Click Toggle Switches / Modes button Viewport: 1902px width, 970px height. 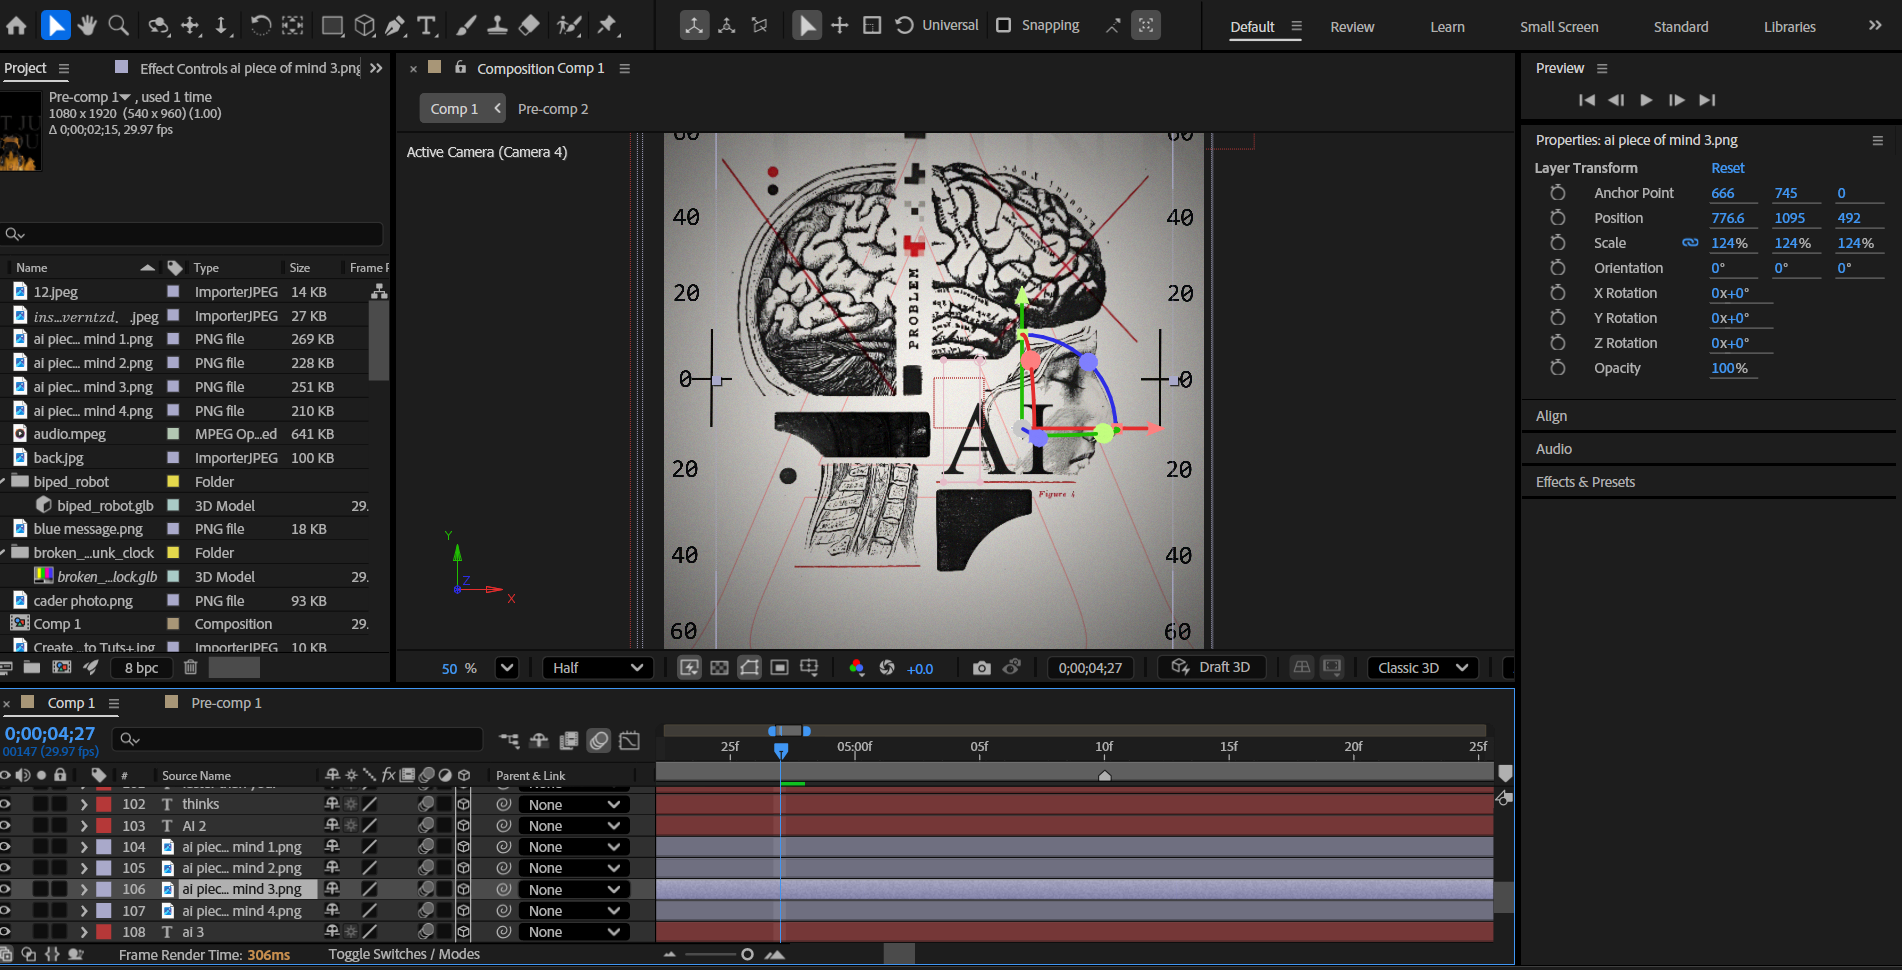coord(404,954)
